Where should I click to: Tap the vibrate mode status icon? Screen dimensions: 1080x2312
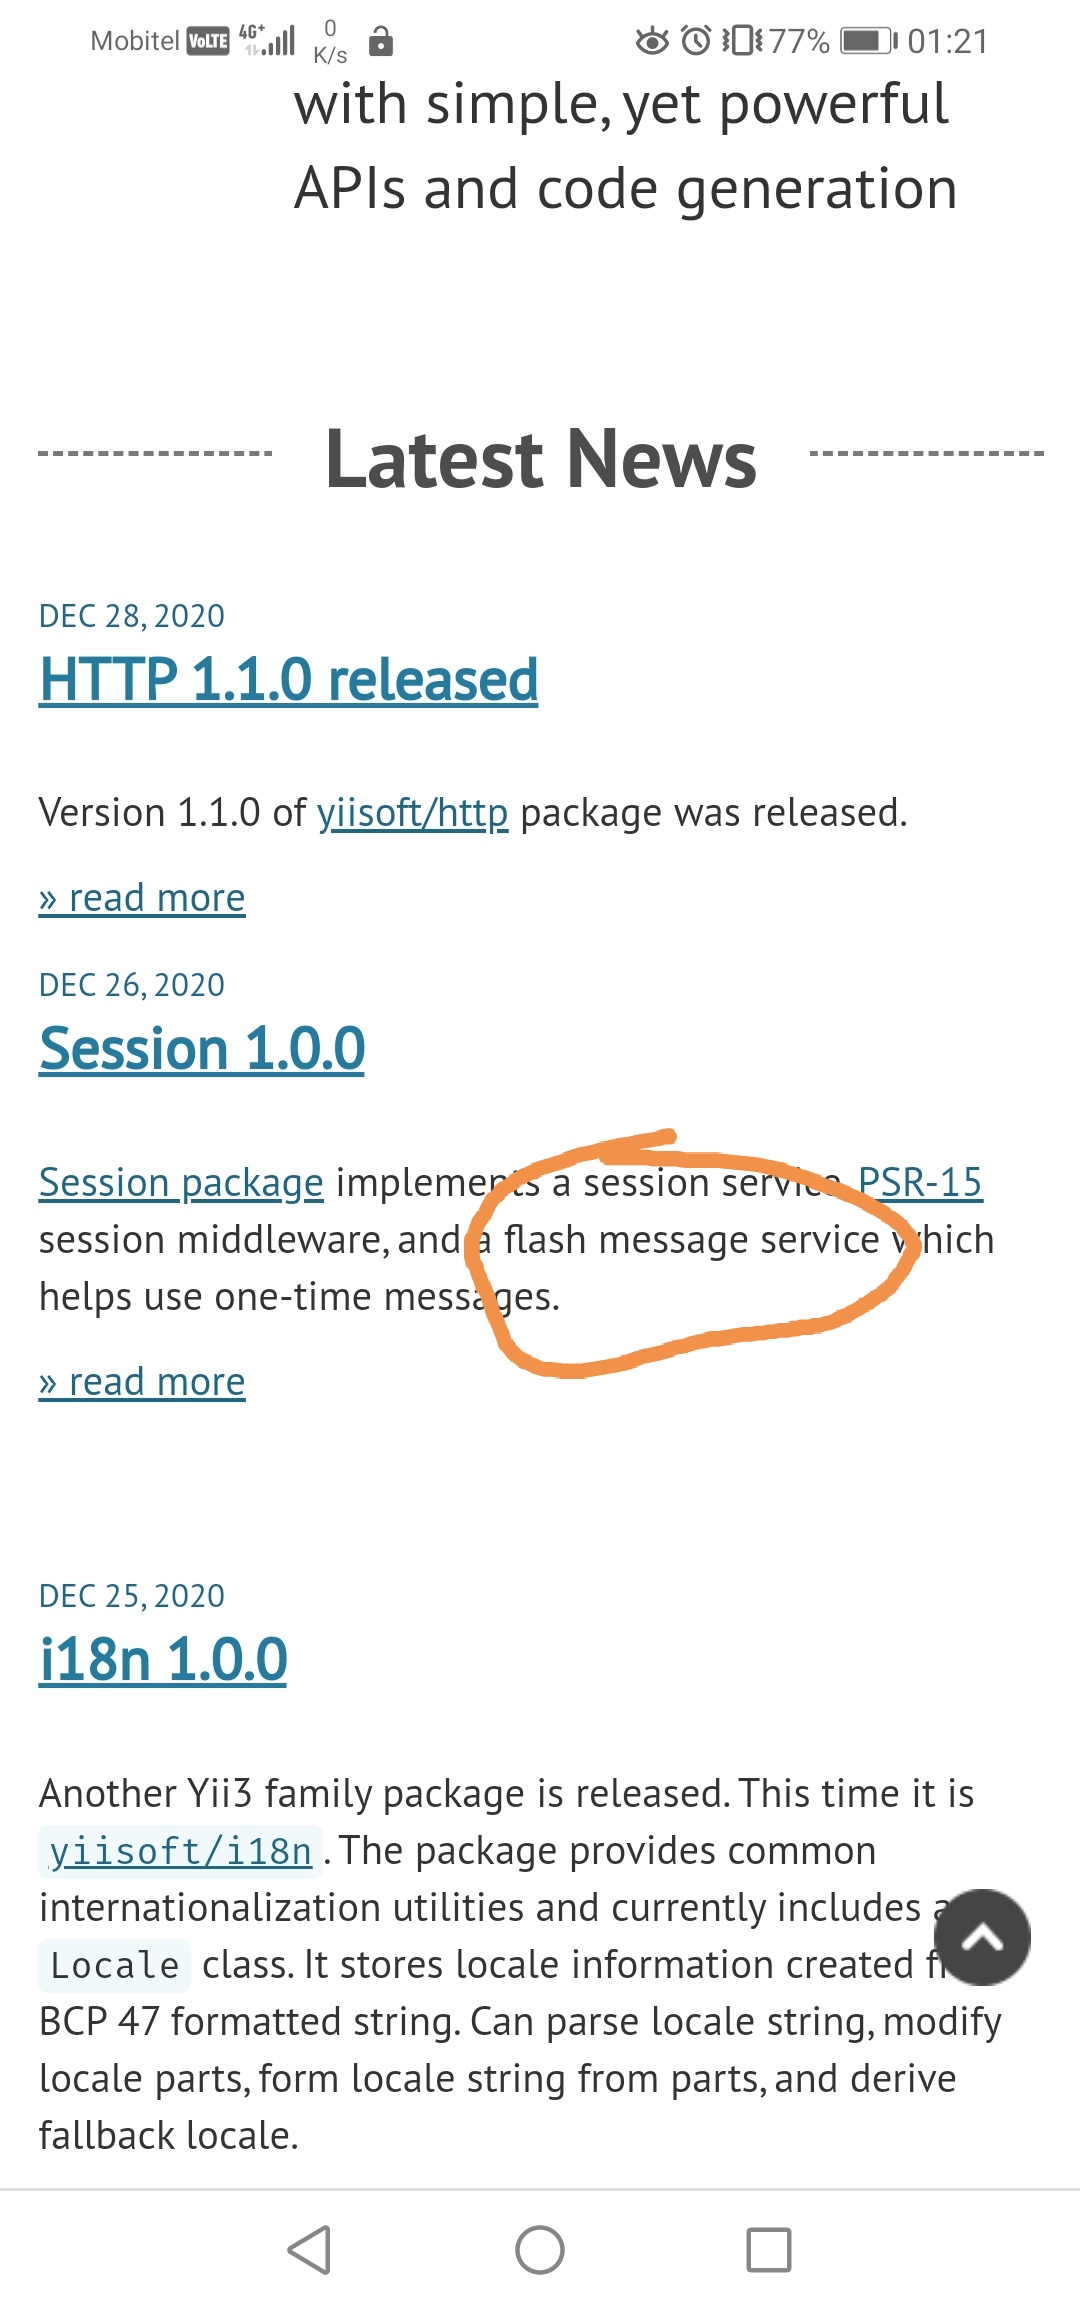(x=742, y=41)
